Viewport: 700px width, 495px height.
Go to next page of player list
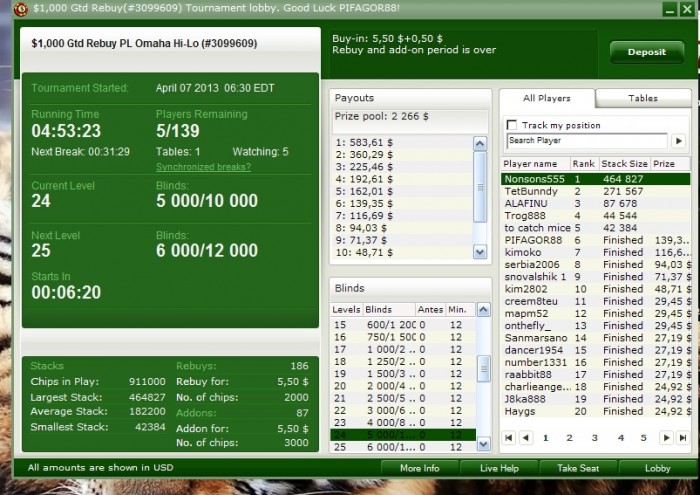(x=666, y=438)
